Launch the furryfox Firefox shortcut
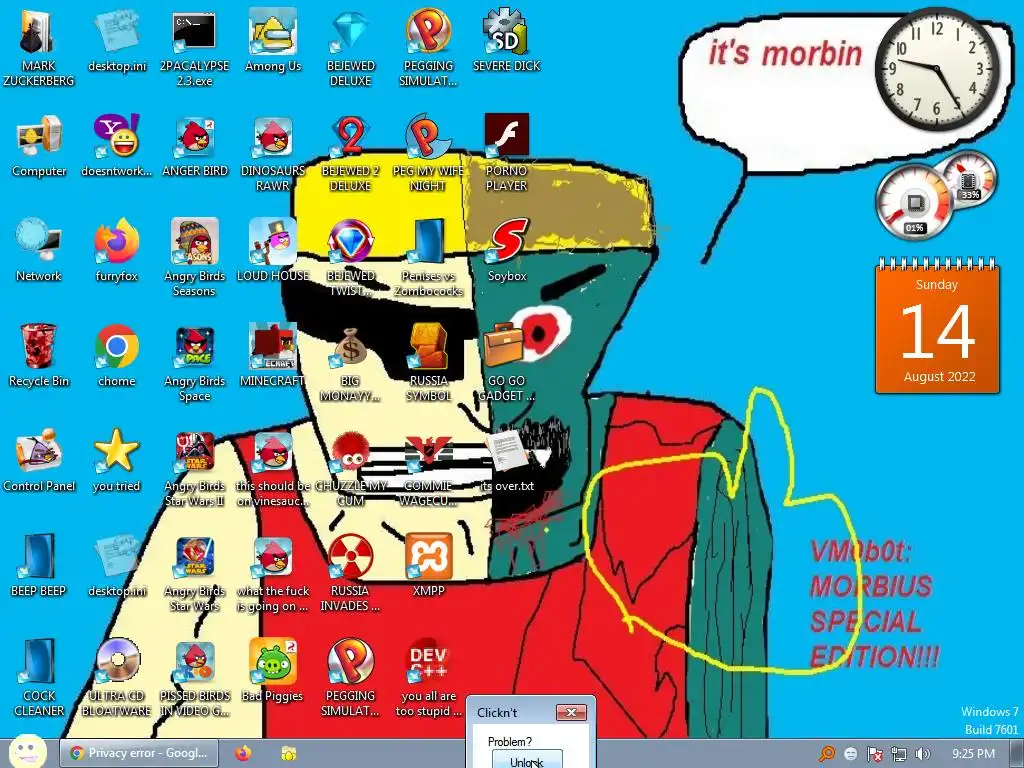Image resolution: width=1024 pixels, height=768 pixels. (116, 251)
